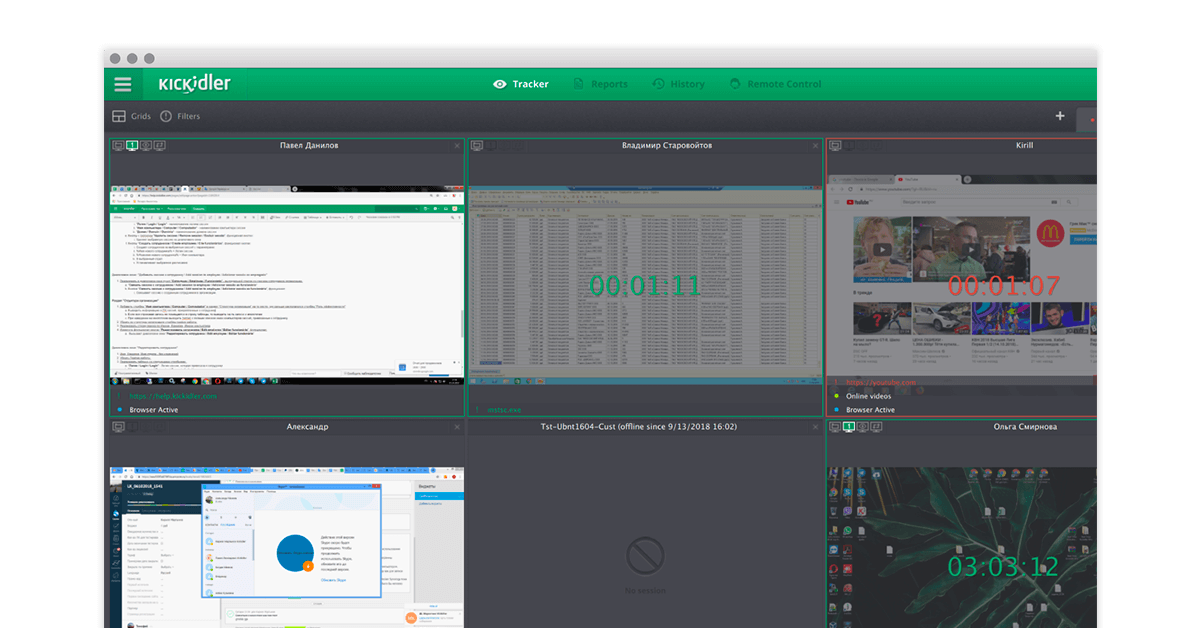Click Browser Active under Kirill
Viewport: 1200px width, 628px height.
tap(870, 409)
